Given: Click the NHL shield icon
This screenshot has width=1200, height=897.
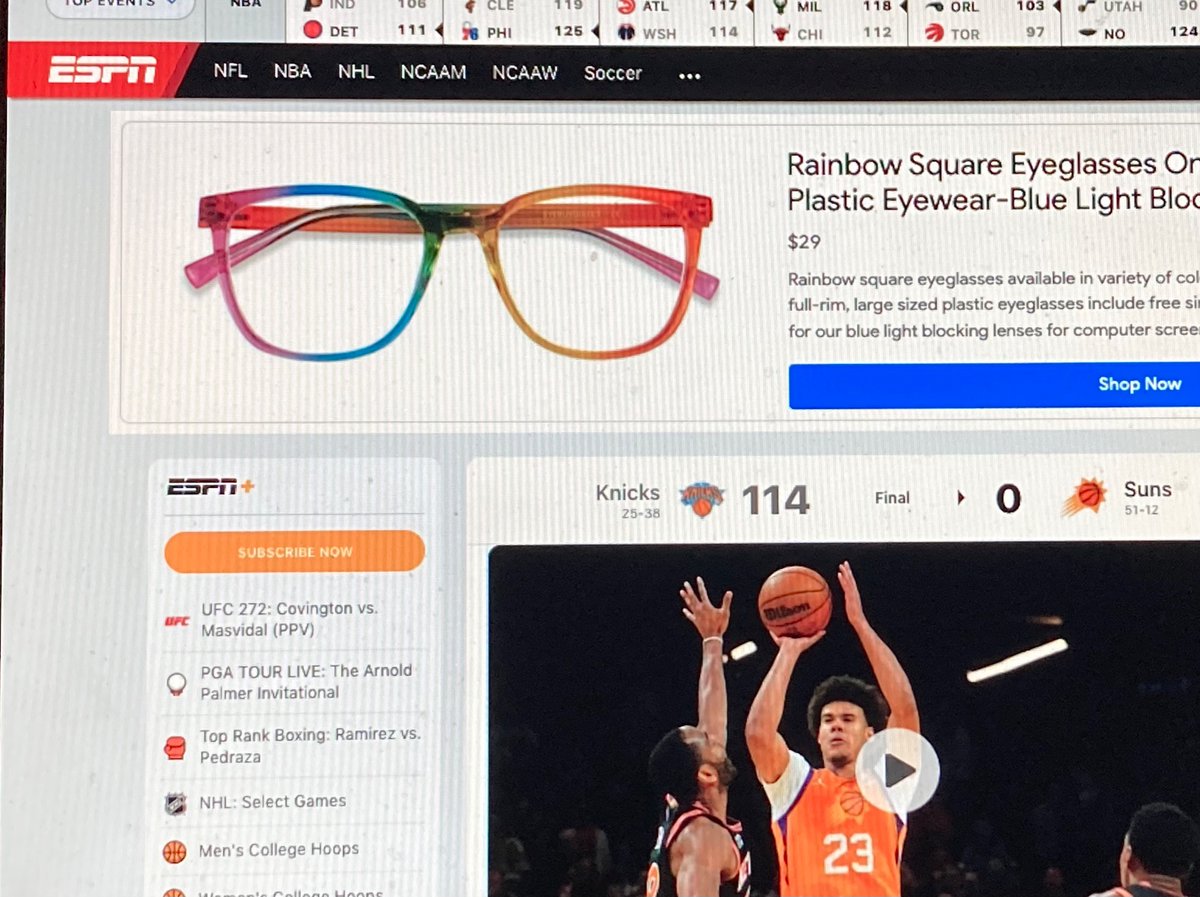Looking at the screenshot, I should [175, 803].
